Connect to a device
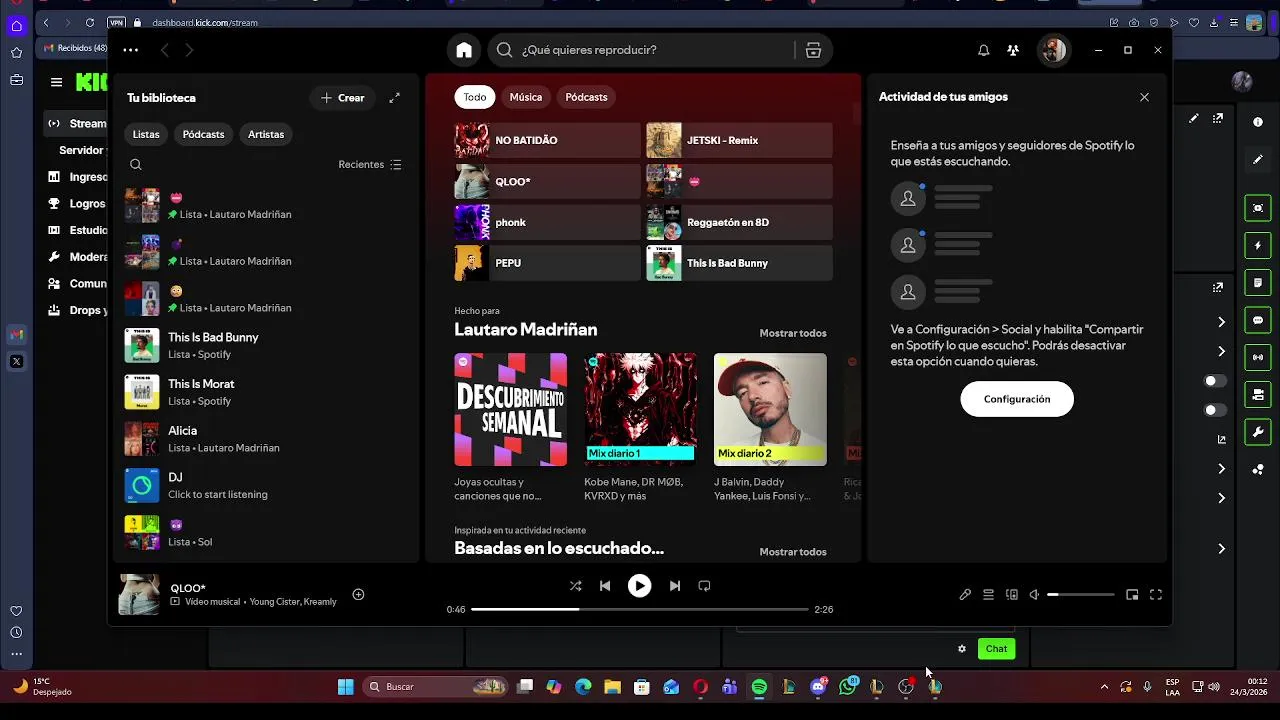The height and width of the screenshot is (720, 1280). (1011, 595)
